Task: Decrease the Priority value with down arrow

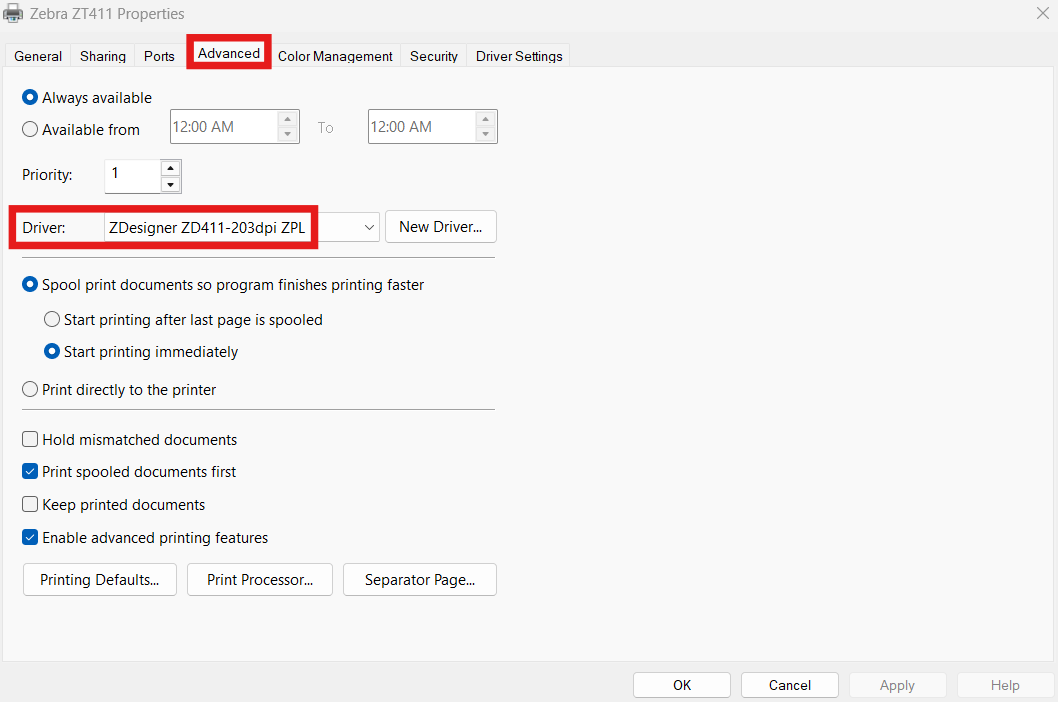Action: pos(170,184)
